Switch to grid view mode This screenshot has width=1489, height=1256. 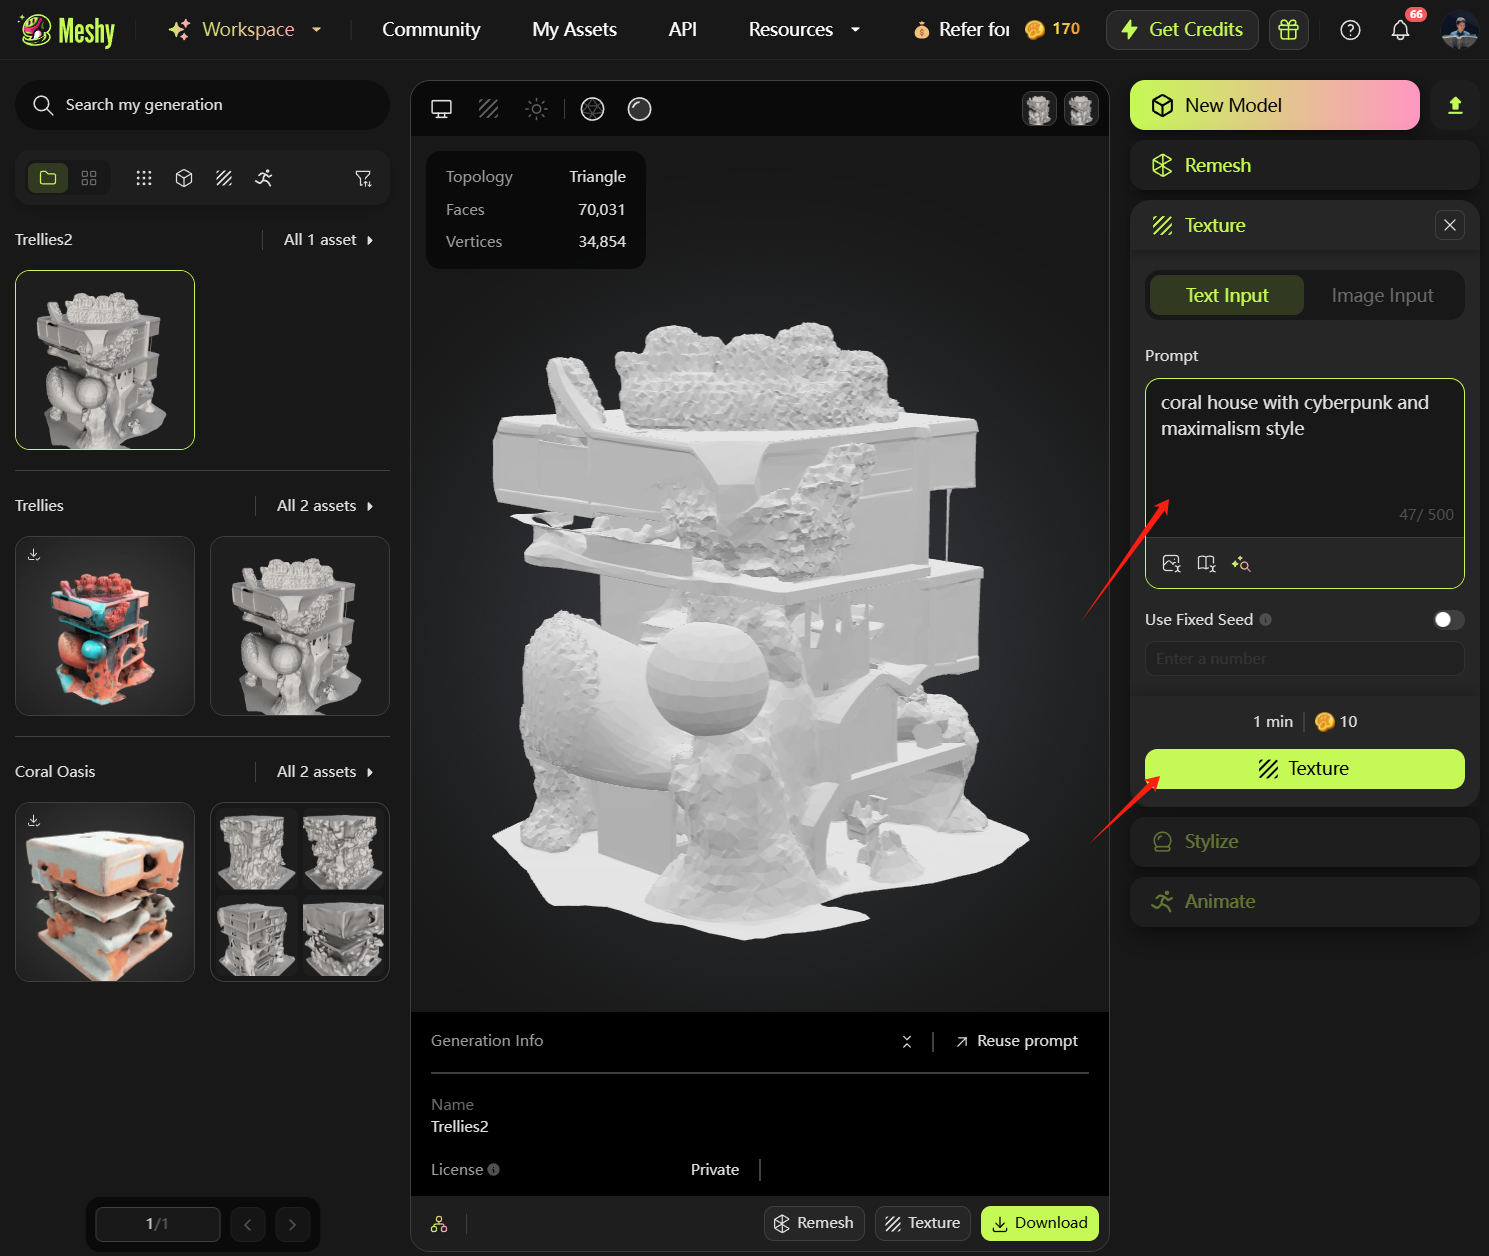pyautogui.click(x=89, y=178)
